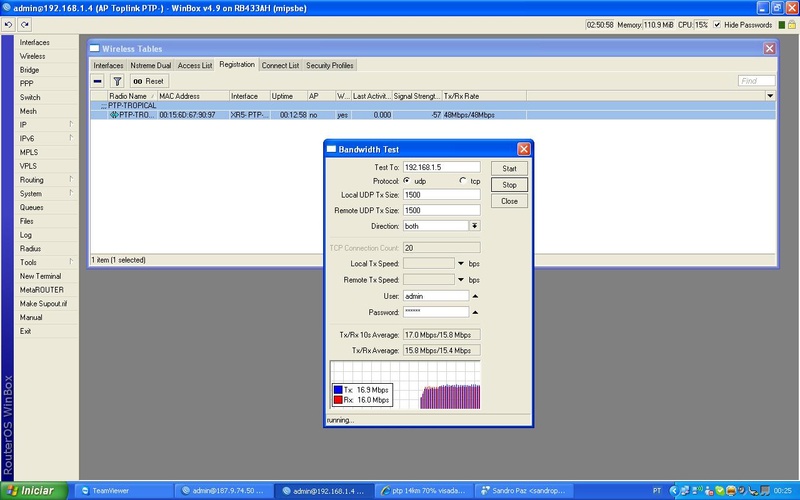Click the Start button in Bandwidth Test

pyautogui.click(x=509, y=168)
